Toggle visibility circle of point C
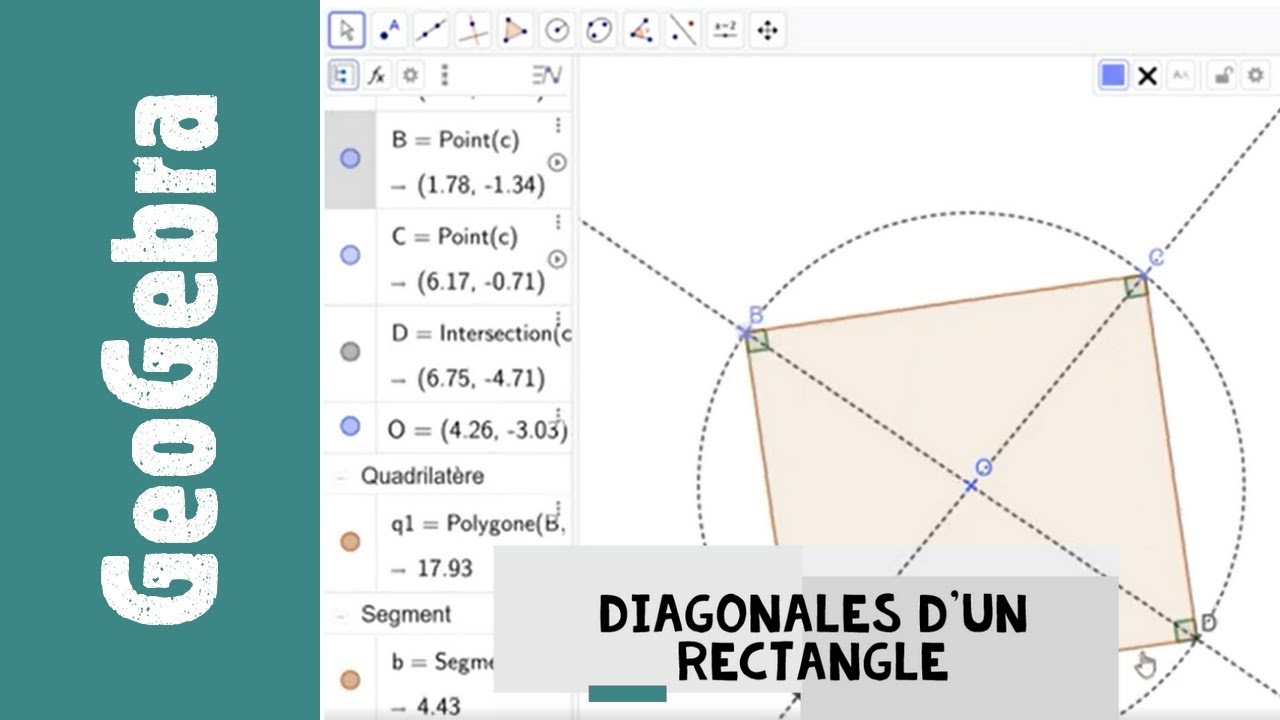Screen dimensions: 1280x720 click(350, 255)
